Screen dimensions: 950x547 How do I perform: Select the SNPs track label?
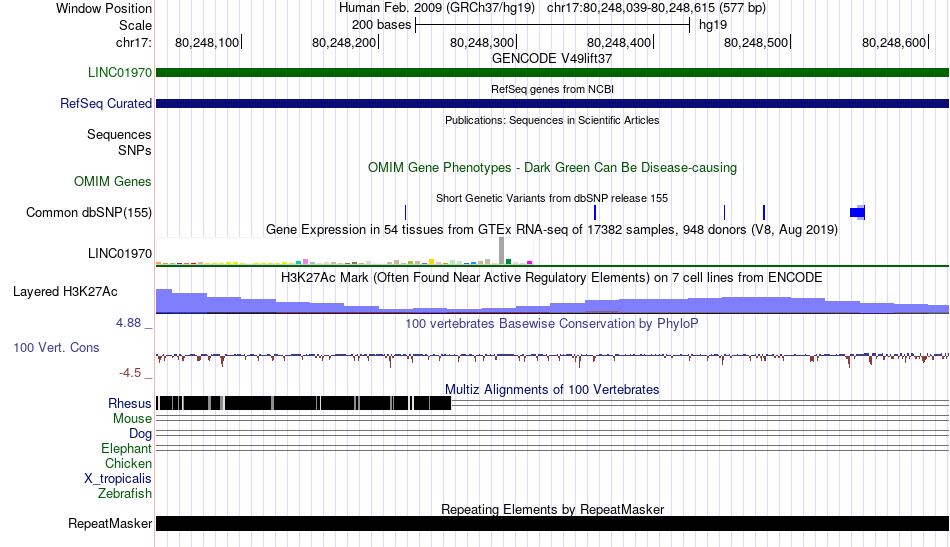click(135, 150)
